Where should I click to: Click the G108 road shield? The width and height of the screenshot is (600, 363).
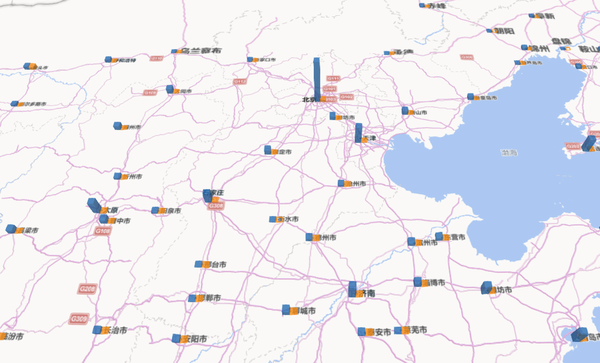[103, 231]
